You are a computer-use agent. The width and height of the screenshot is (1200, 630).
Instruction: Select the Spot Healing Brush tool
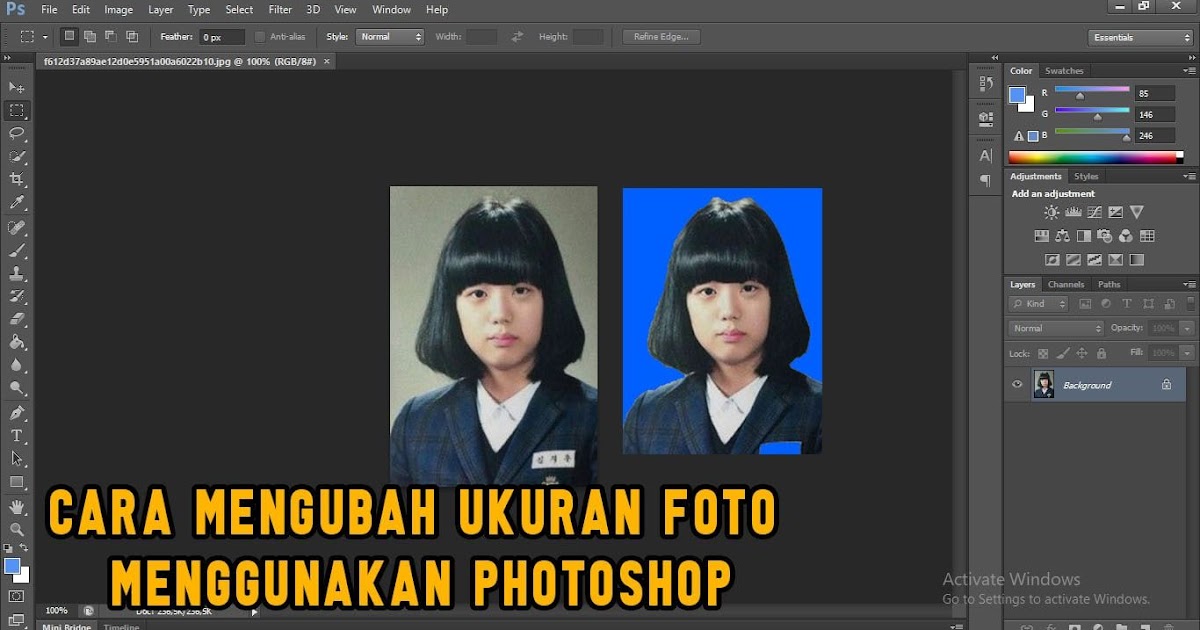[x=17, y=228]
